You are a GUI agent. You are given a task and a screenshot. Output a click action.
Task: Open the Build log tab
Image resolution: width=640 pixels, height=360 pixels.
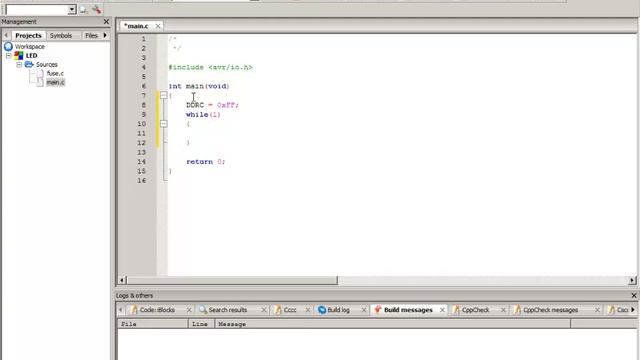338,310
